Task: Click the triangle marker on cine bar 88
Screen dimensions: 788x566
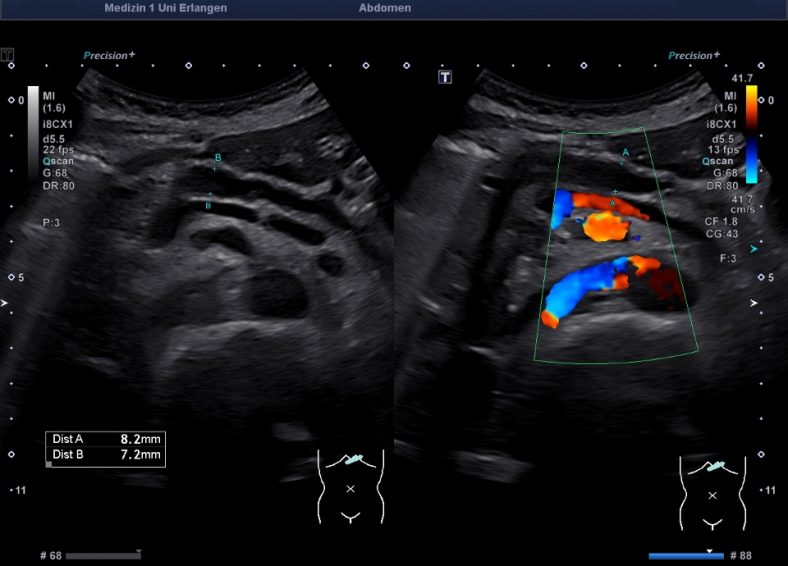Action: point(709,551)
